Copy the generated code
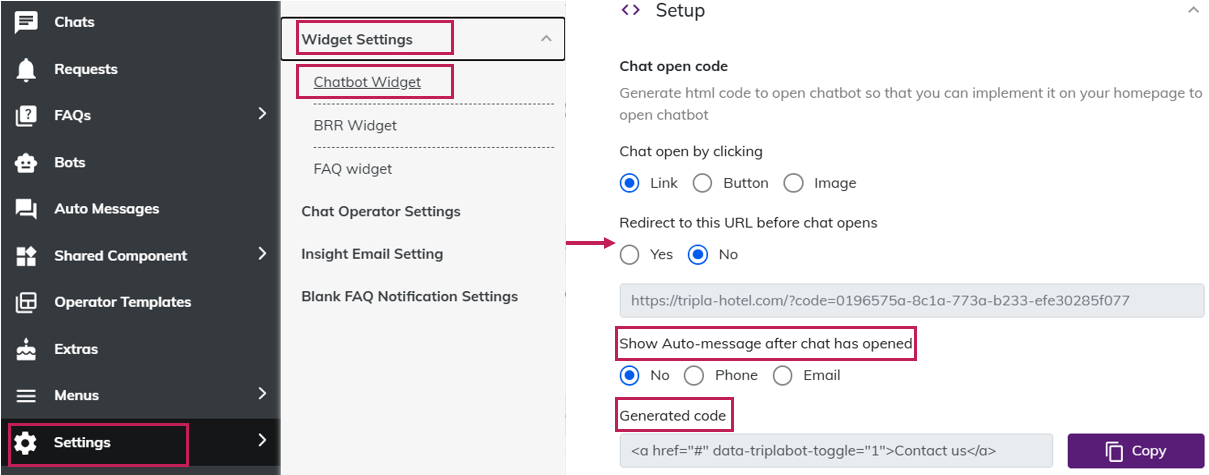 1136,451
